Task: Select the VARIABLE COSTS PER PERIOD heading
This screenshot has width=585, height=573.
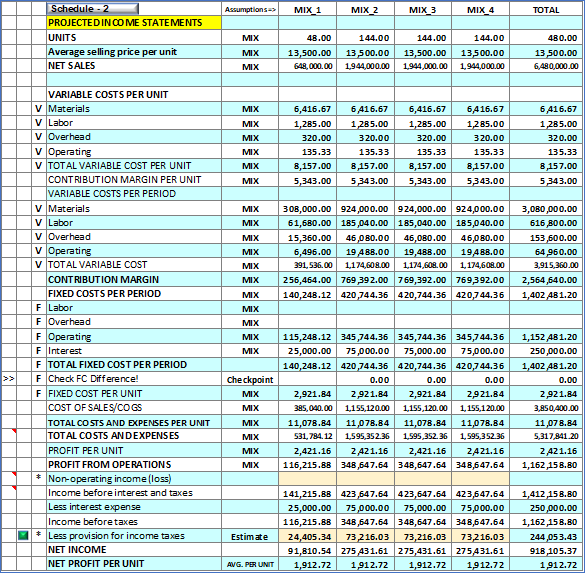Action: [x=112, y=194]
